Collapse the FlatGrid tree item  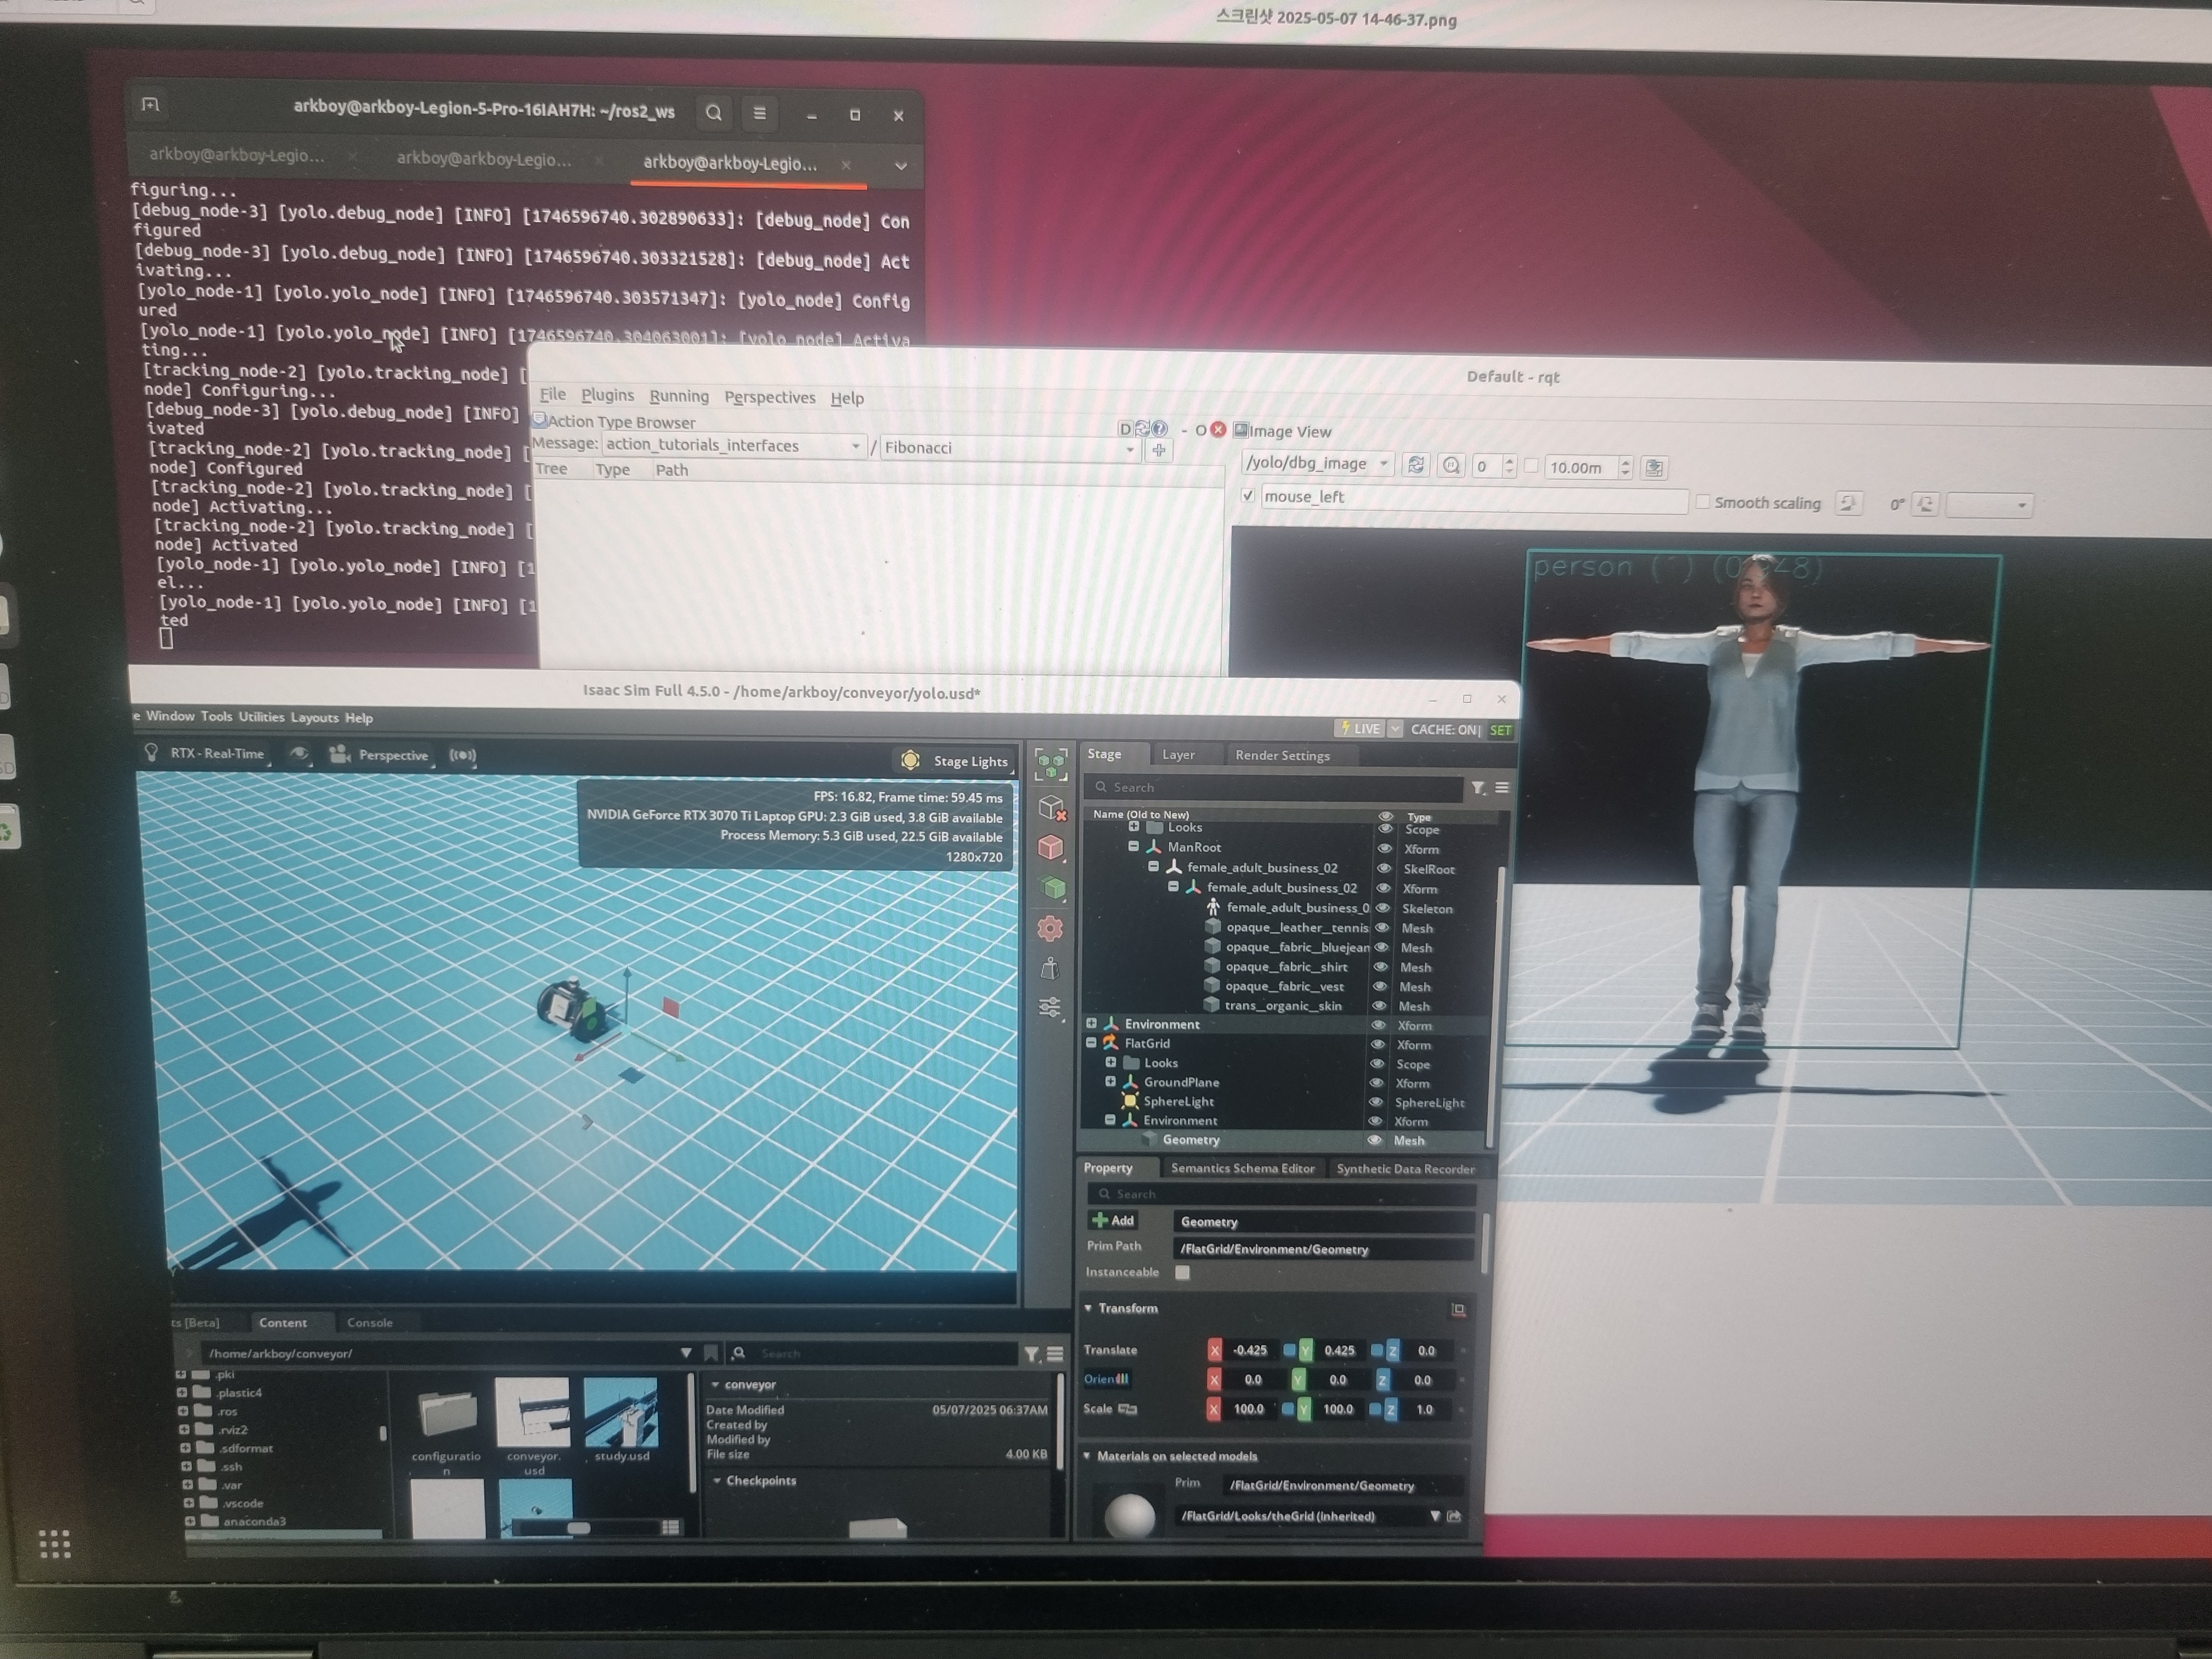pos(1091,1043)
